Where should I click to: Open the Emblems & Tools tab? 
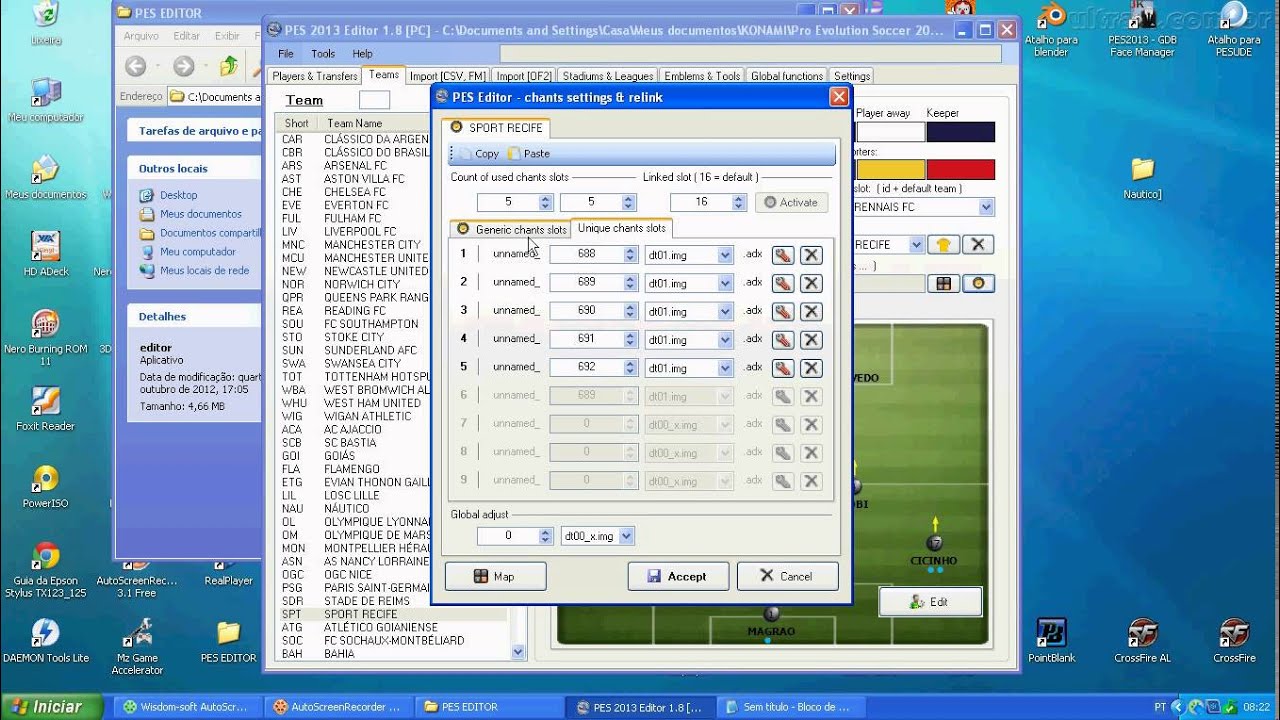pos(702,76)
